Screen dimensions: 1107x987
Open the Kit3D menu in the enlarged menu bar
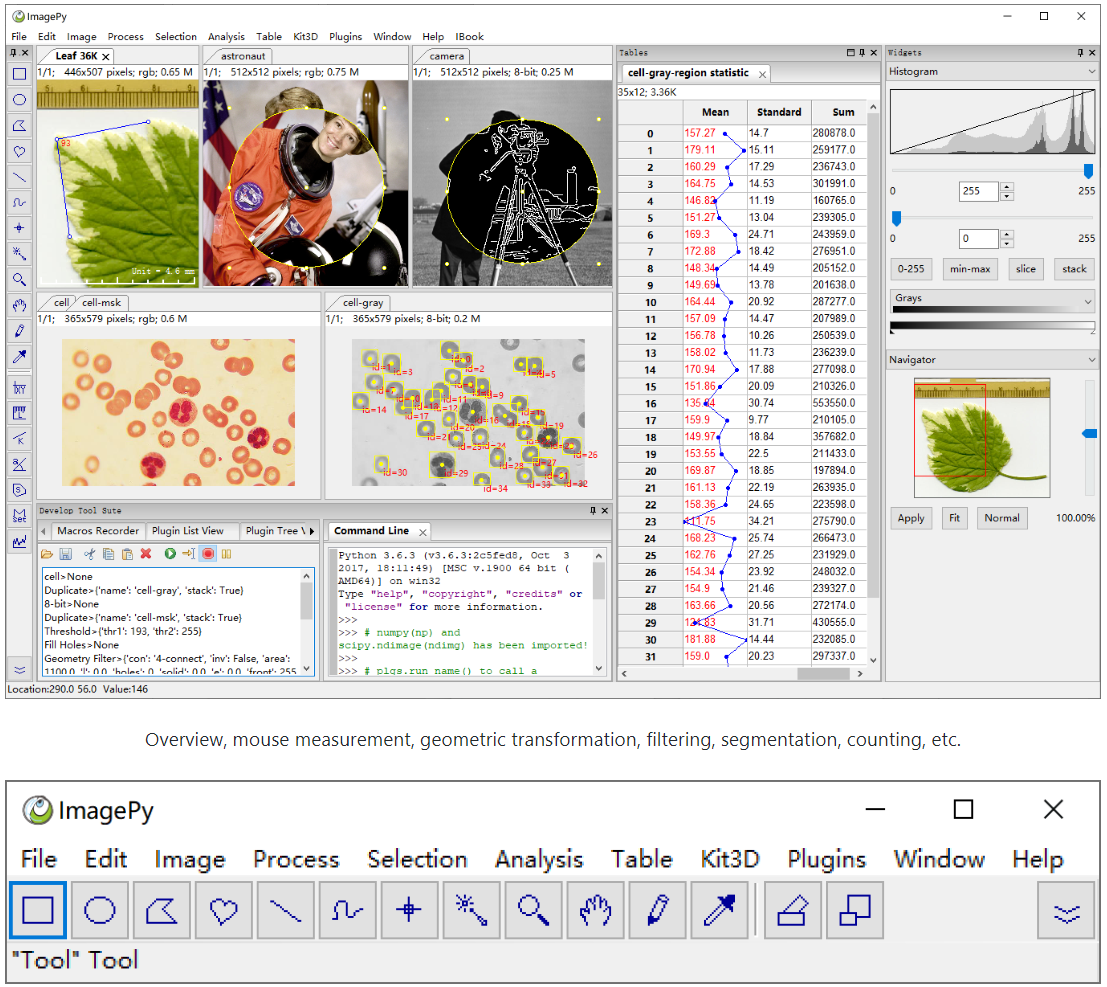[x=729, y=859]
